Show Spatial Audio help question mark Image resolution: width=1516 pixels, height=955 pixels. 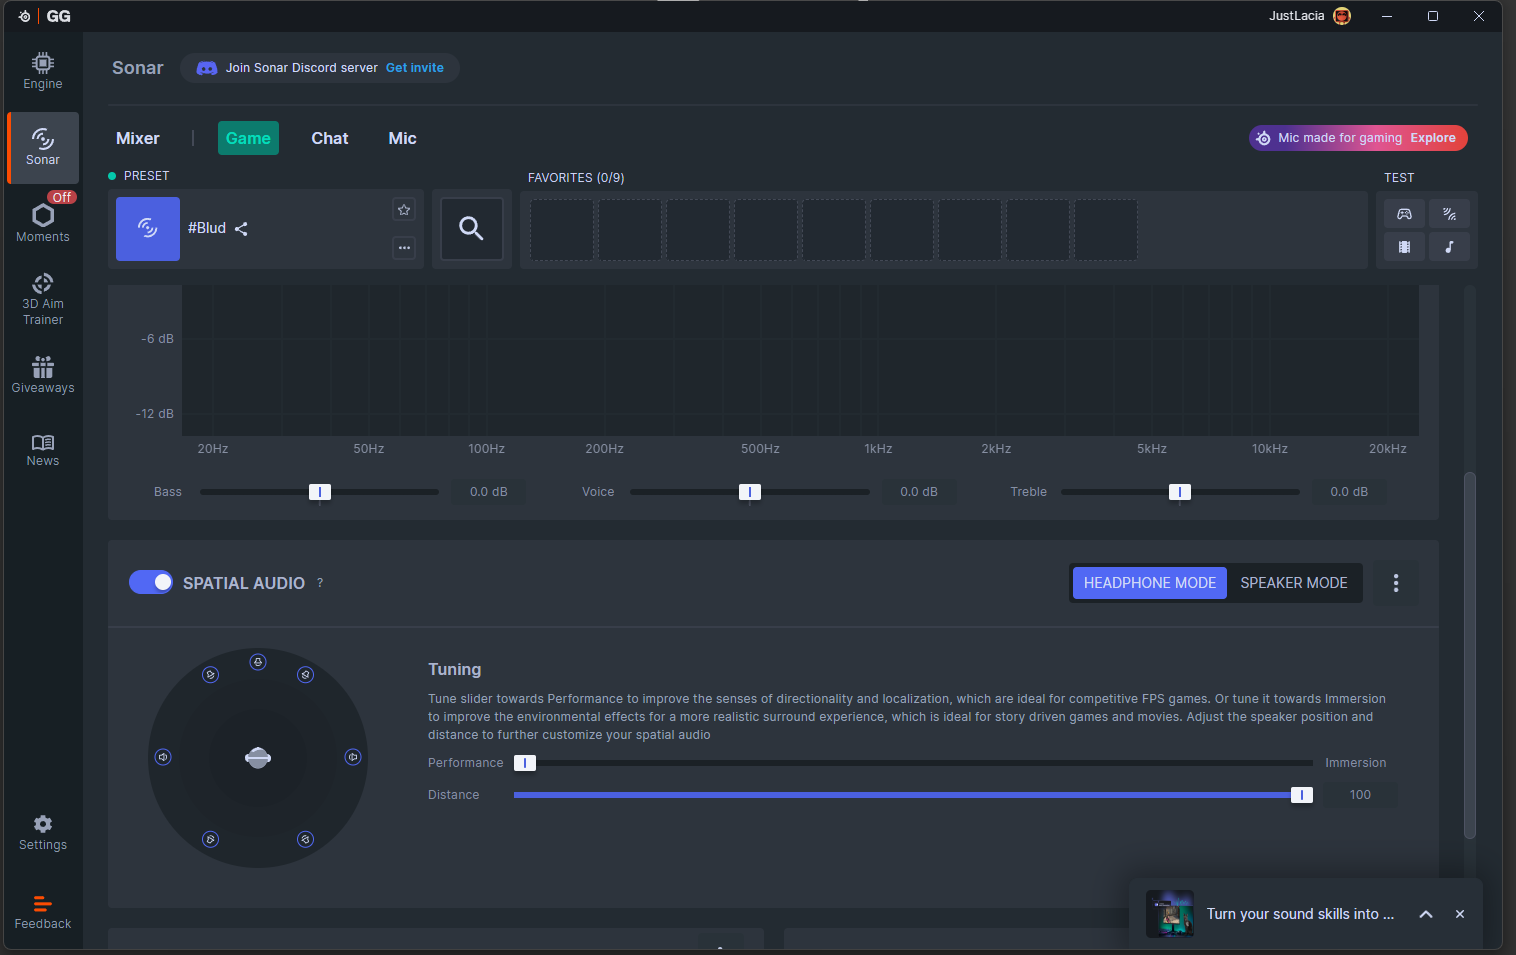tap(320, 583)
